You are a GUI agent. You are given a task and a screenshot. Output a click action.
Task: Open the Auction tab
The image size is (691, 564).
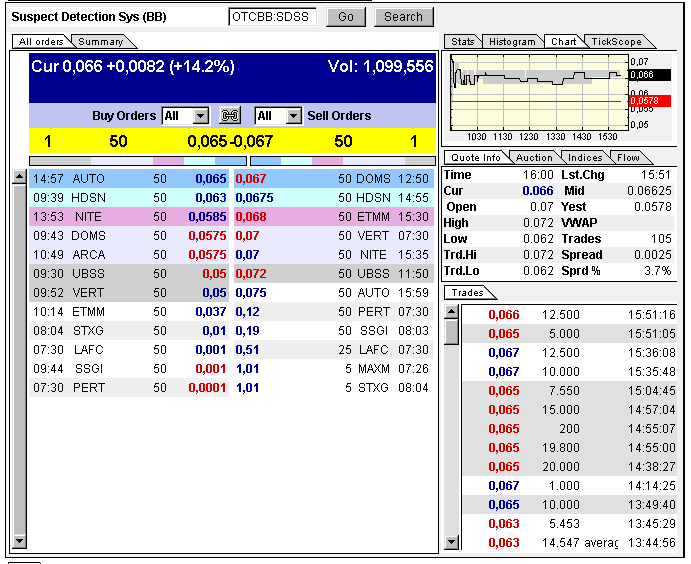point(533,158)
